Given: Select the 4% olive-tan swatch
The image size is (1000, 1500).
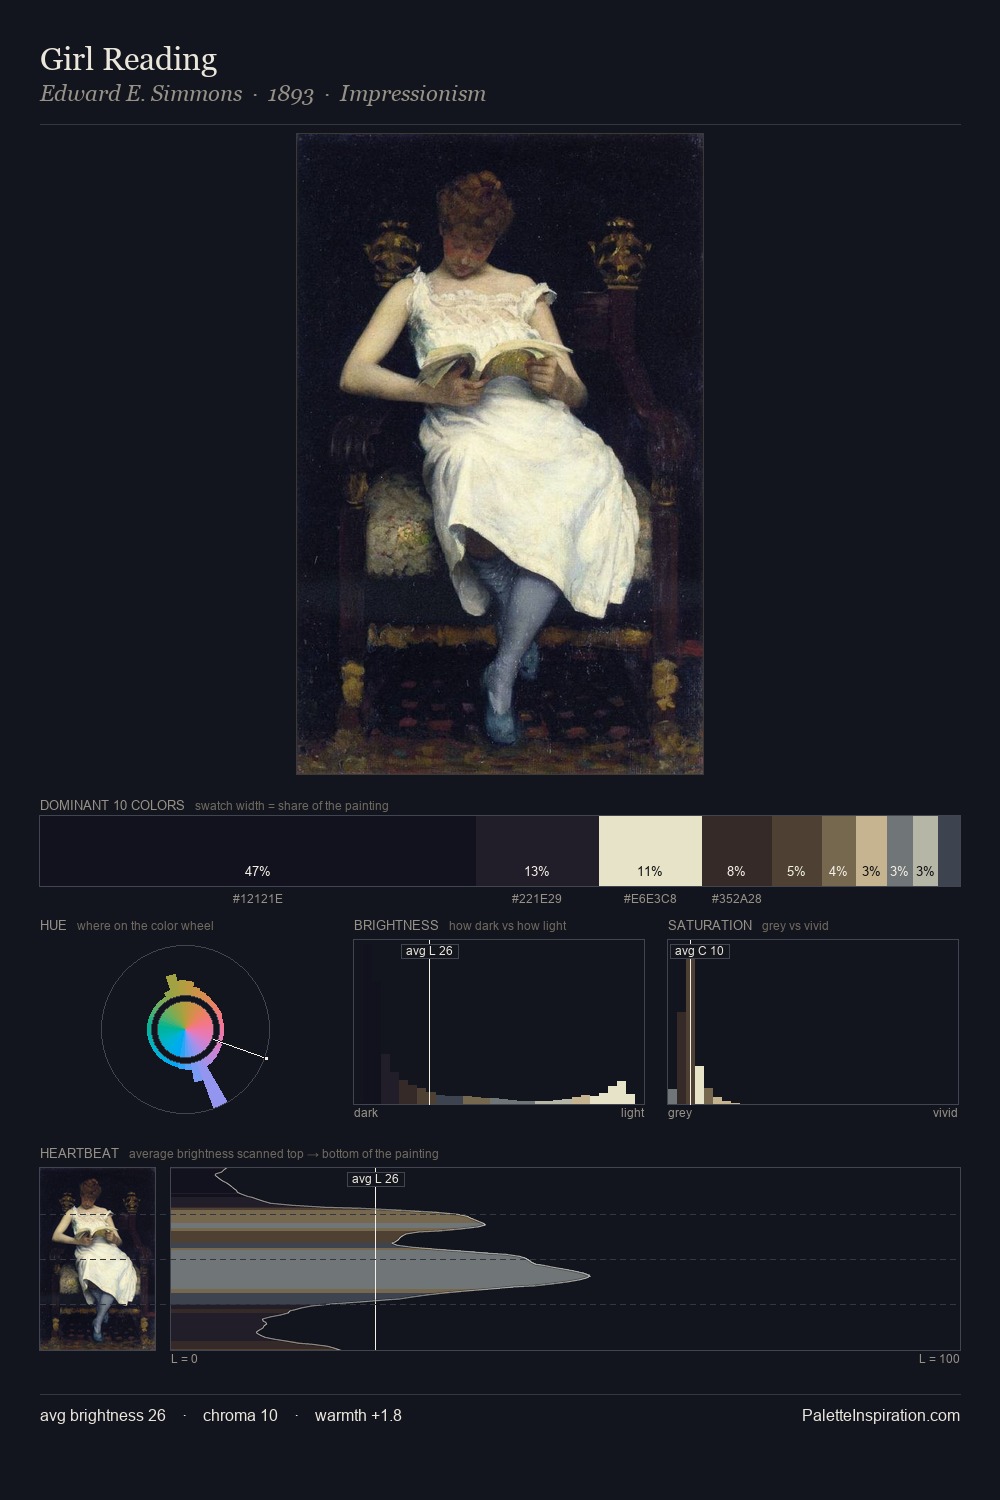Looking at the screenshot, I should tap(839, 851).
